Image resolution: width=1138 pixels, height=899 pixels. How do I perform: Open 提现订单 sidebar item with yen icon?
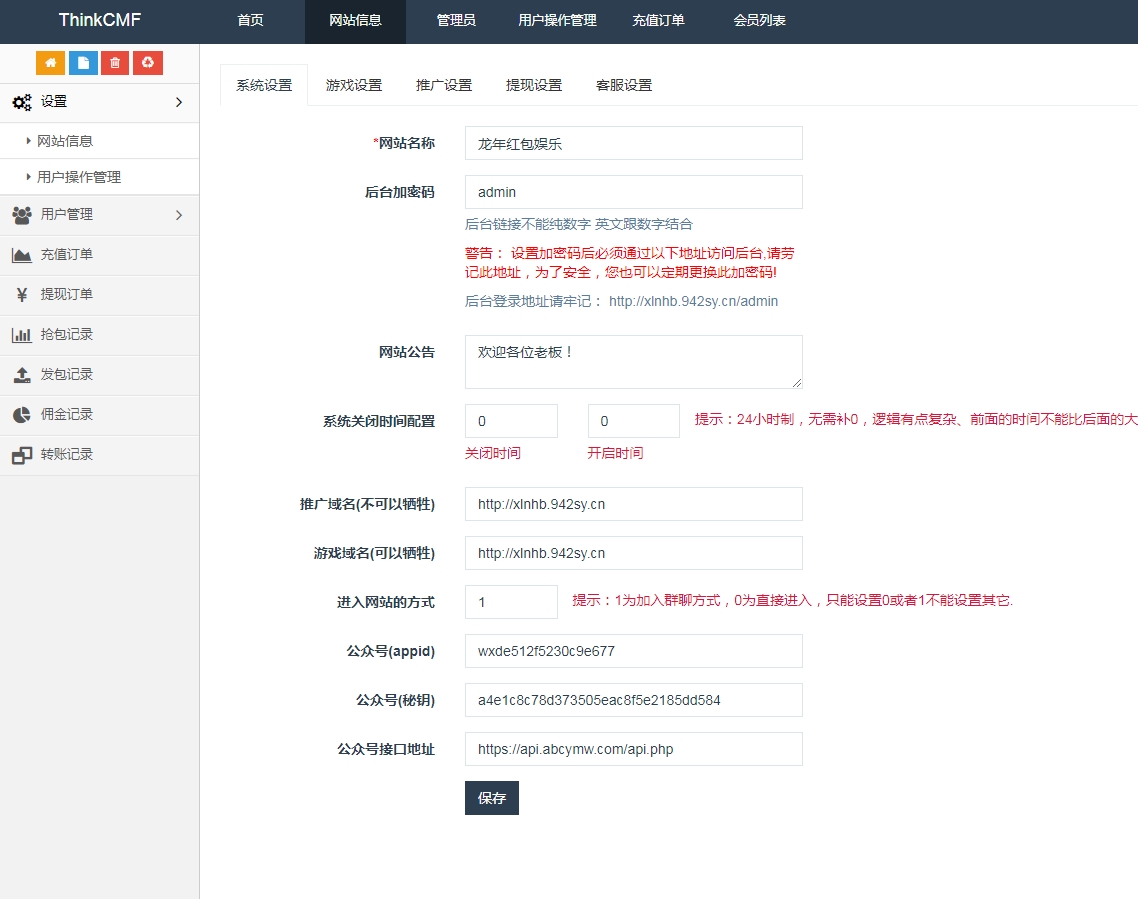click(66, 295)
